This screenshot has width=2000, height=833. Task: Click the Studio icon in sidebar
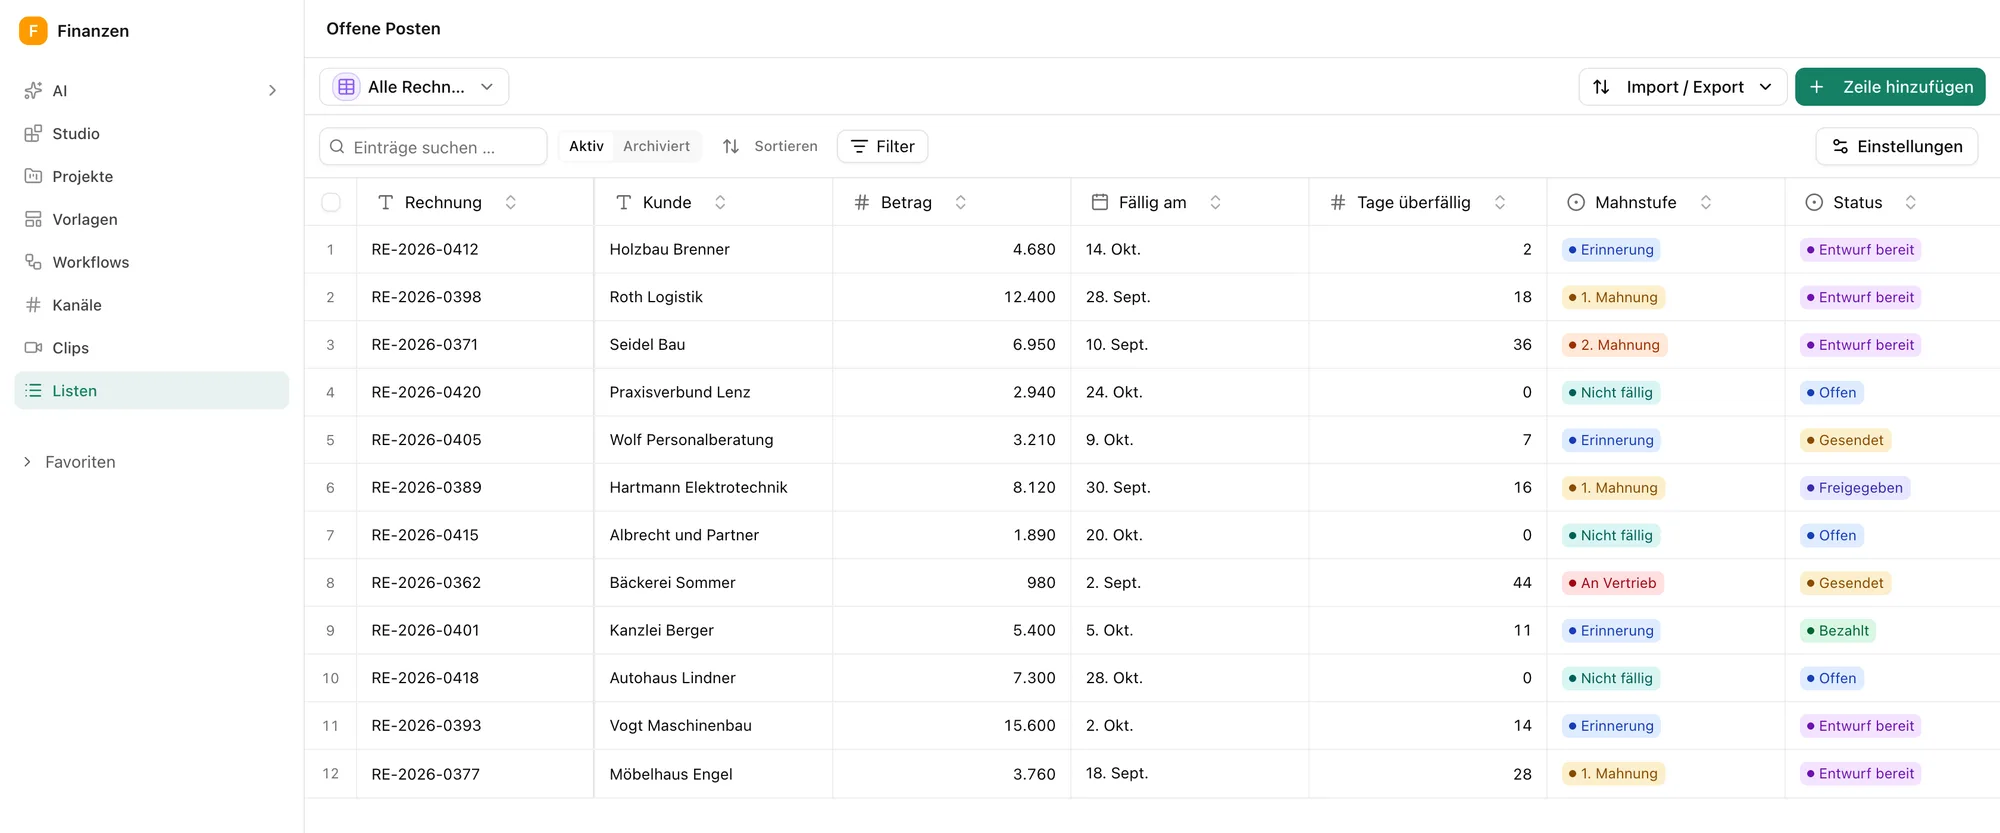[x=33, y=134]
